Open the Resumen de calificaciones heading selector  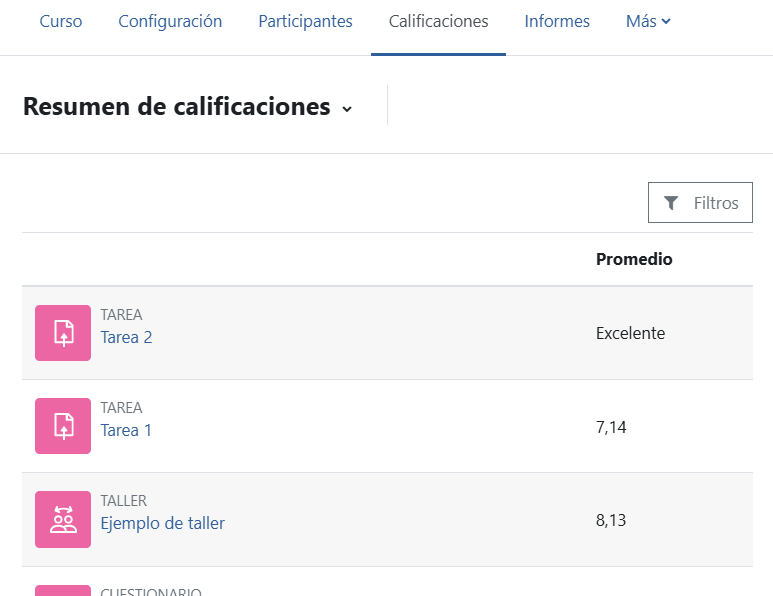188,106
